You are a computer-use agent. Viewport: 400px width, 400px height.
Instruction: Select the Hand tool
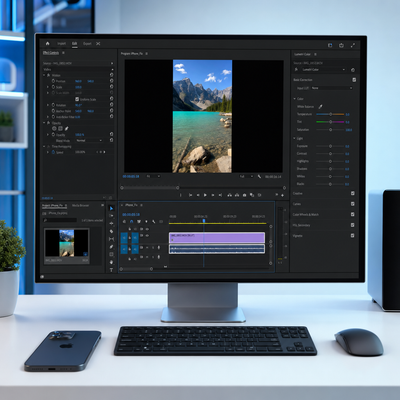click(x=111, y=262)
